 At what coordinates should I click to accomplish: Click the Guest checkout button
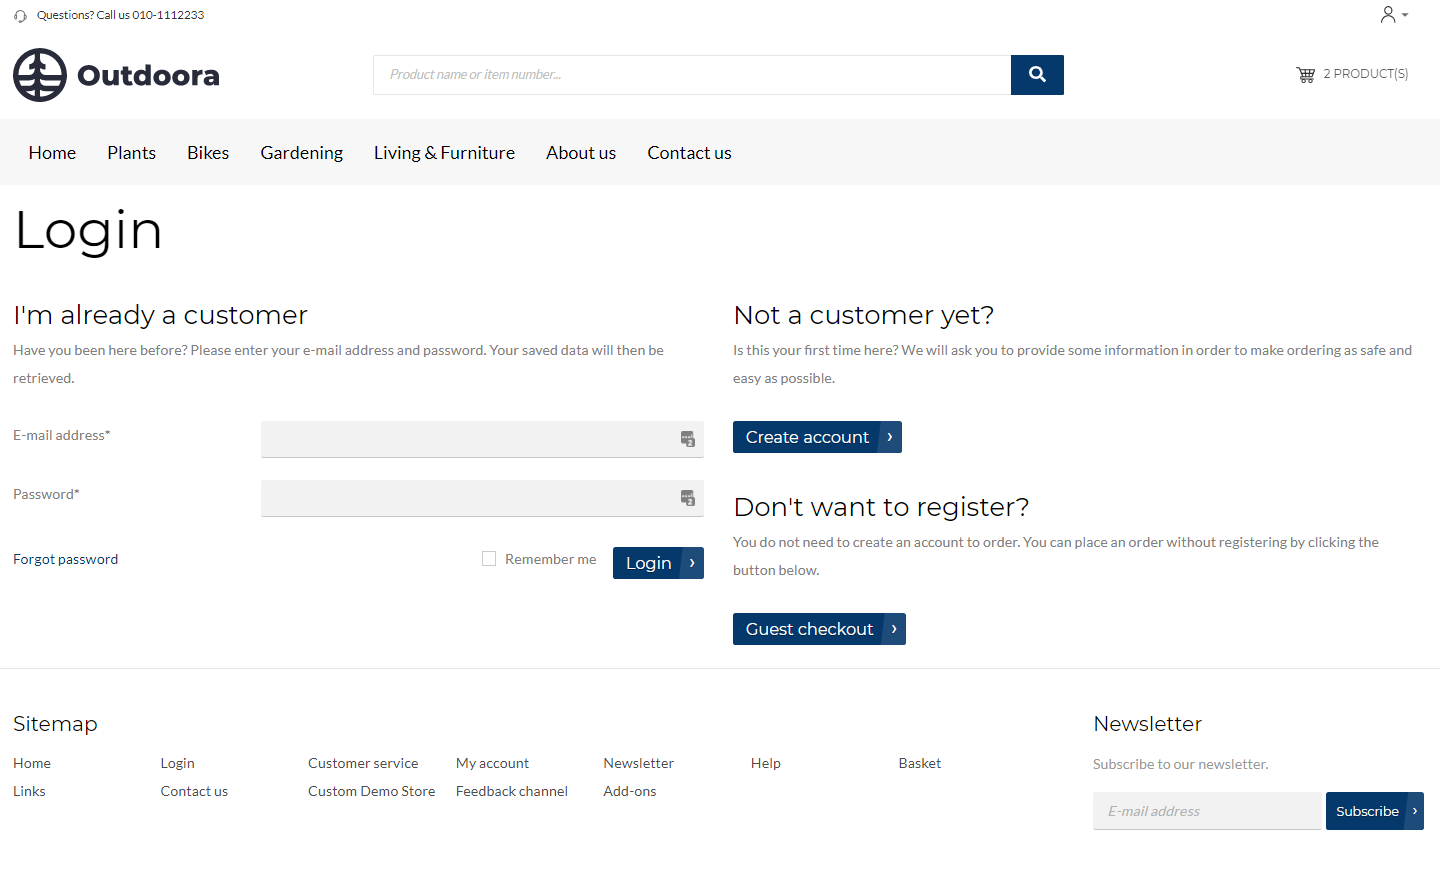click(819, 629)
